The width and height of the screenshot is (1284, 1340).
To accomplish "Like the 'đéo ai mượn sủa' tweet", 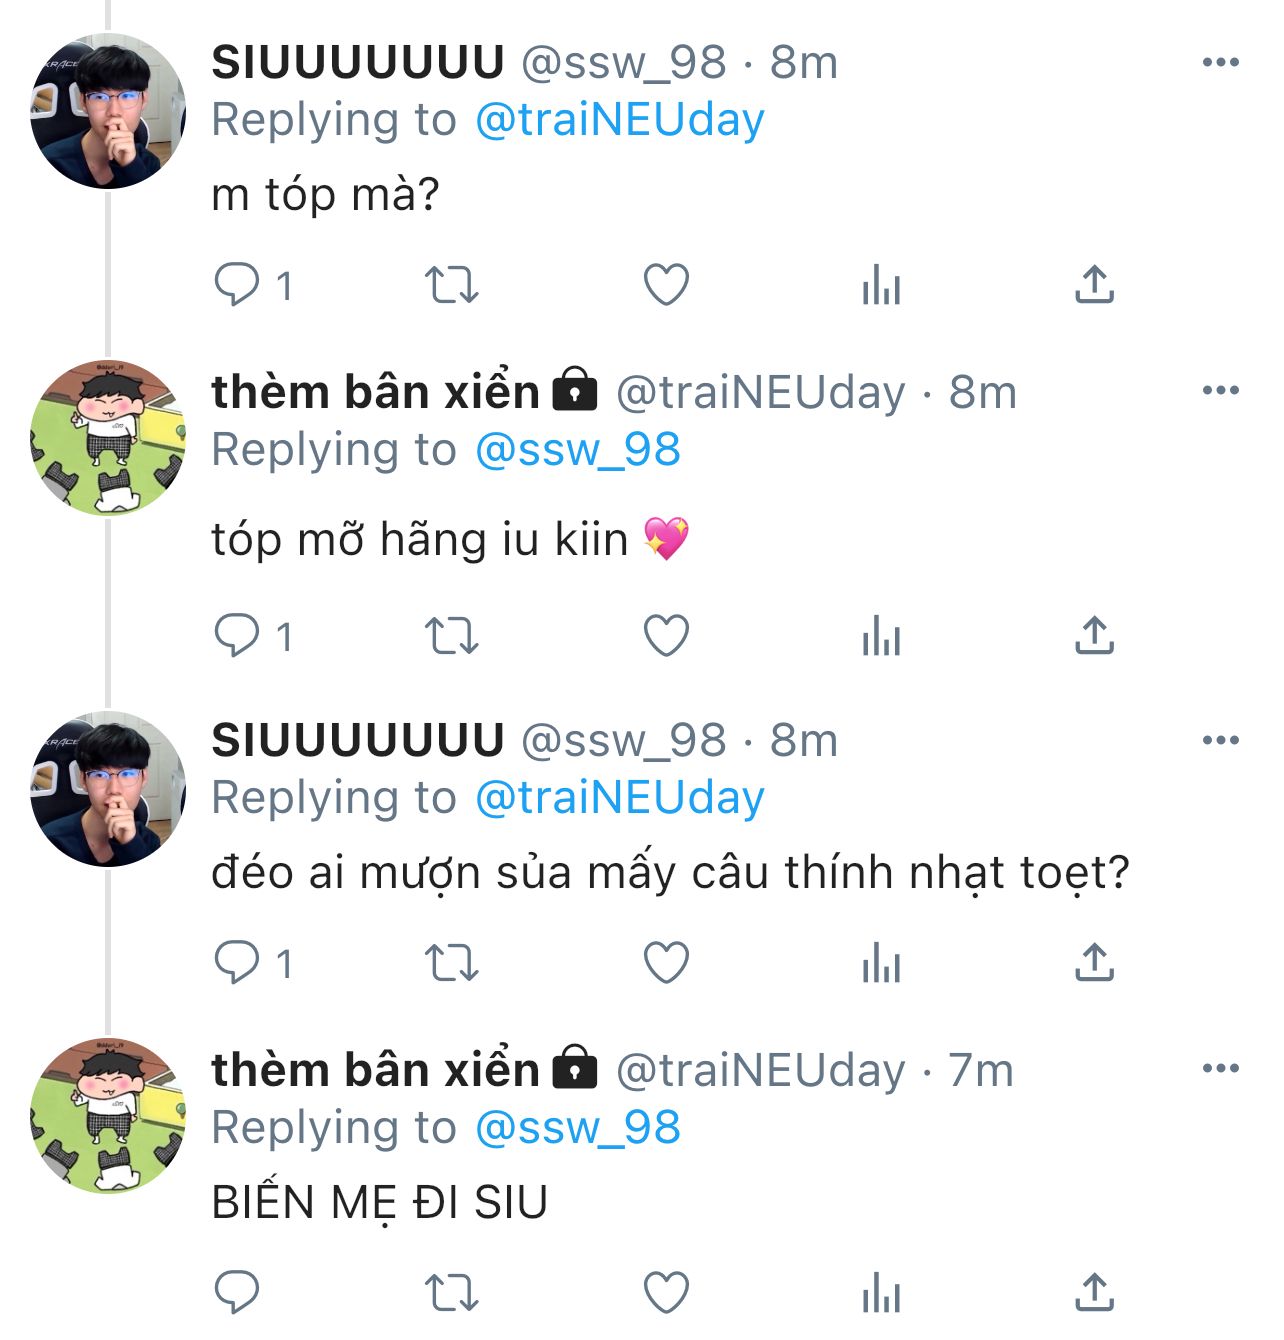I will click(x=666, y=963).
